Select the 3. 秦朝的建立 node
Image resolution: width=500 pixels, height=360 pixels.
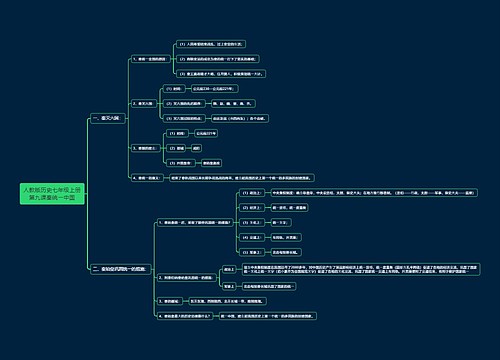click(146, 148)
